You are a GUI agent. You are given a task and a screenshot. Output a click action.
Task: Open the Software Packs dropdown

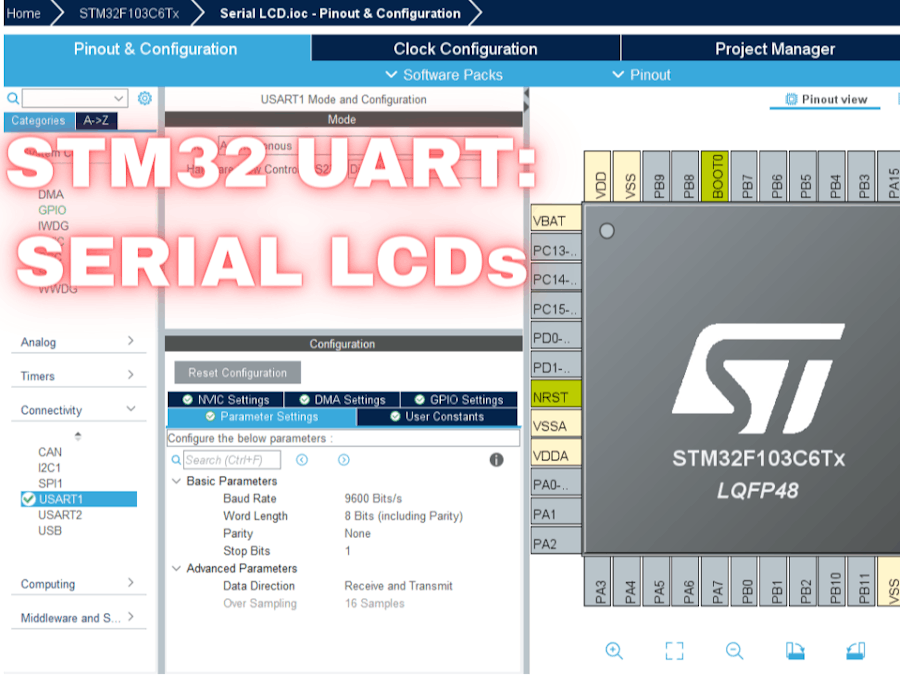[444, 75]
